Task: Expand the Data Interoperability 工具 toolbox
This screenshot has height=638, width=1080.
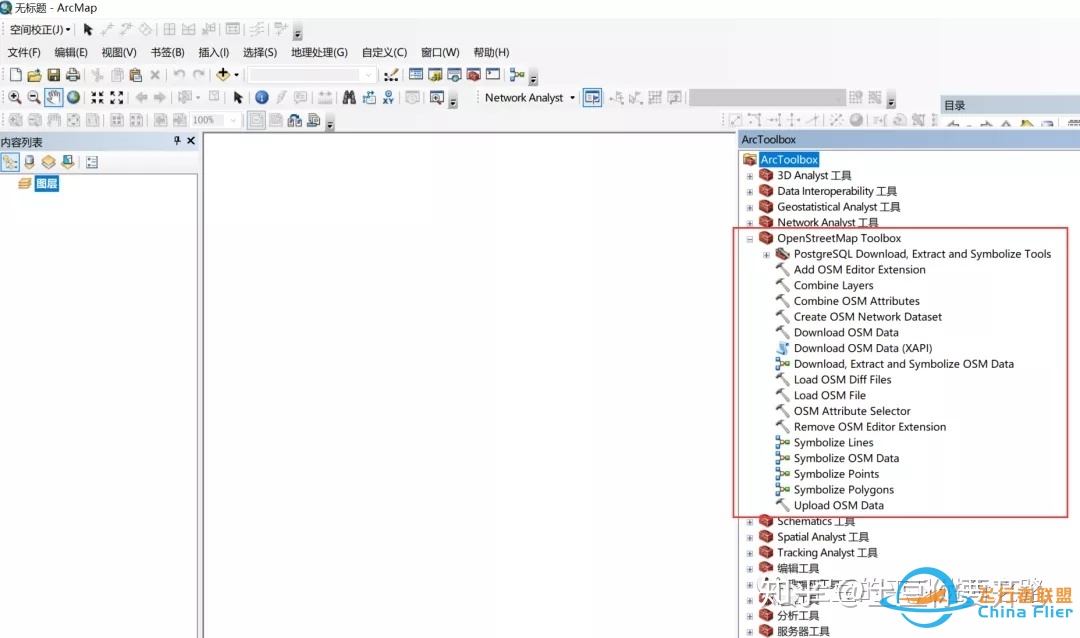Action: pos(750,192)
